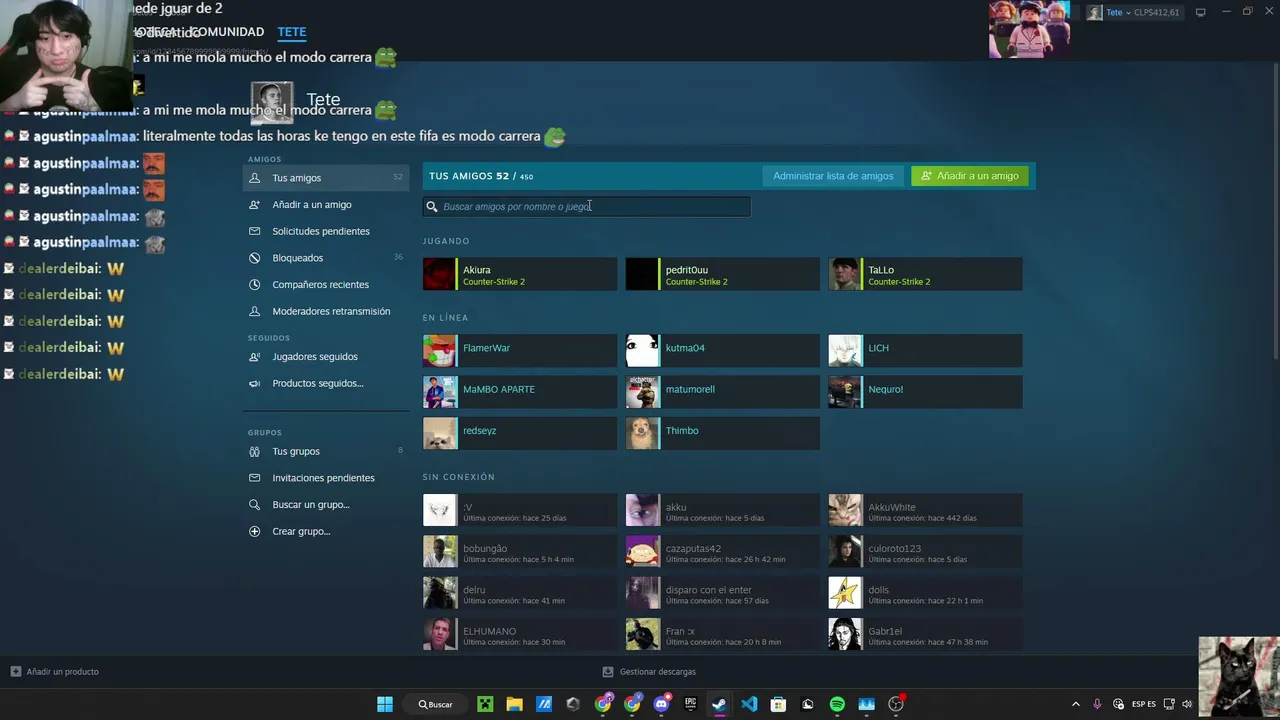
Task: Click the Administrar lista de amigos button
Action: tap(833, 176)
